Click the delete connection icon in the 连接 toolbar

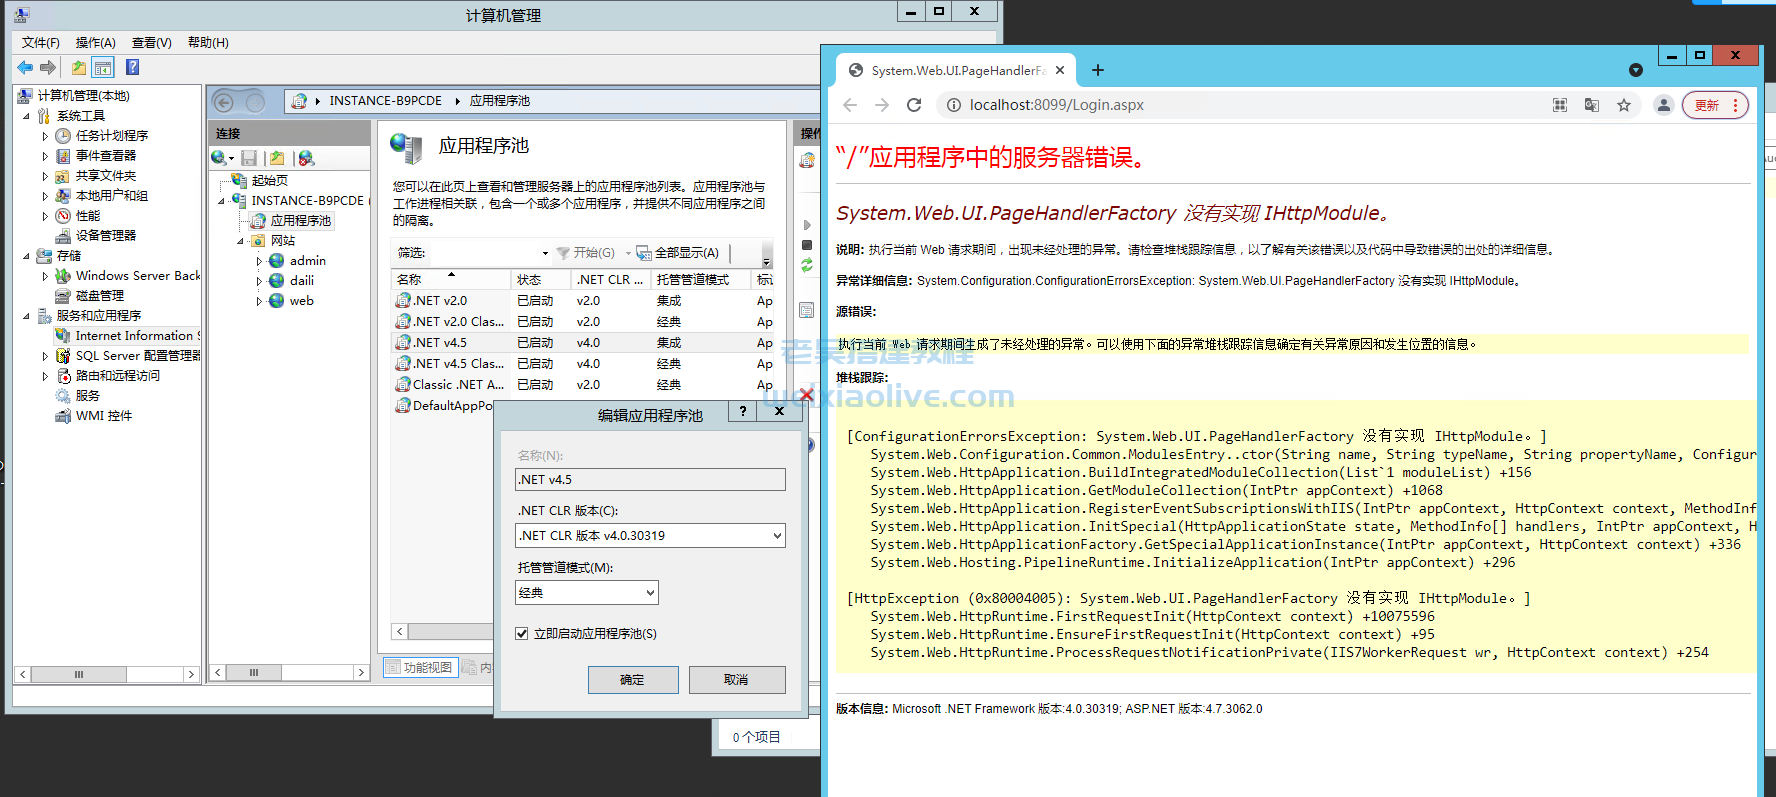point(306,158)
